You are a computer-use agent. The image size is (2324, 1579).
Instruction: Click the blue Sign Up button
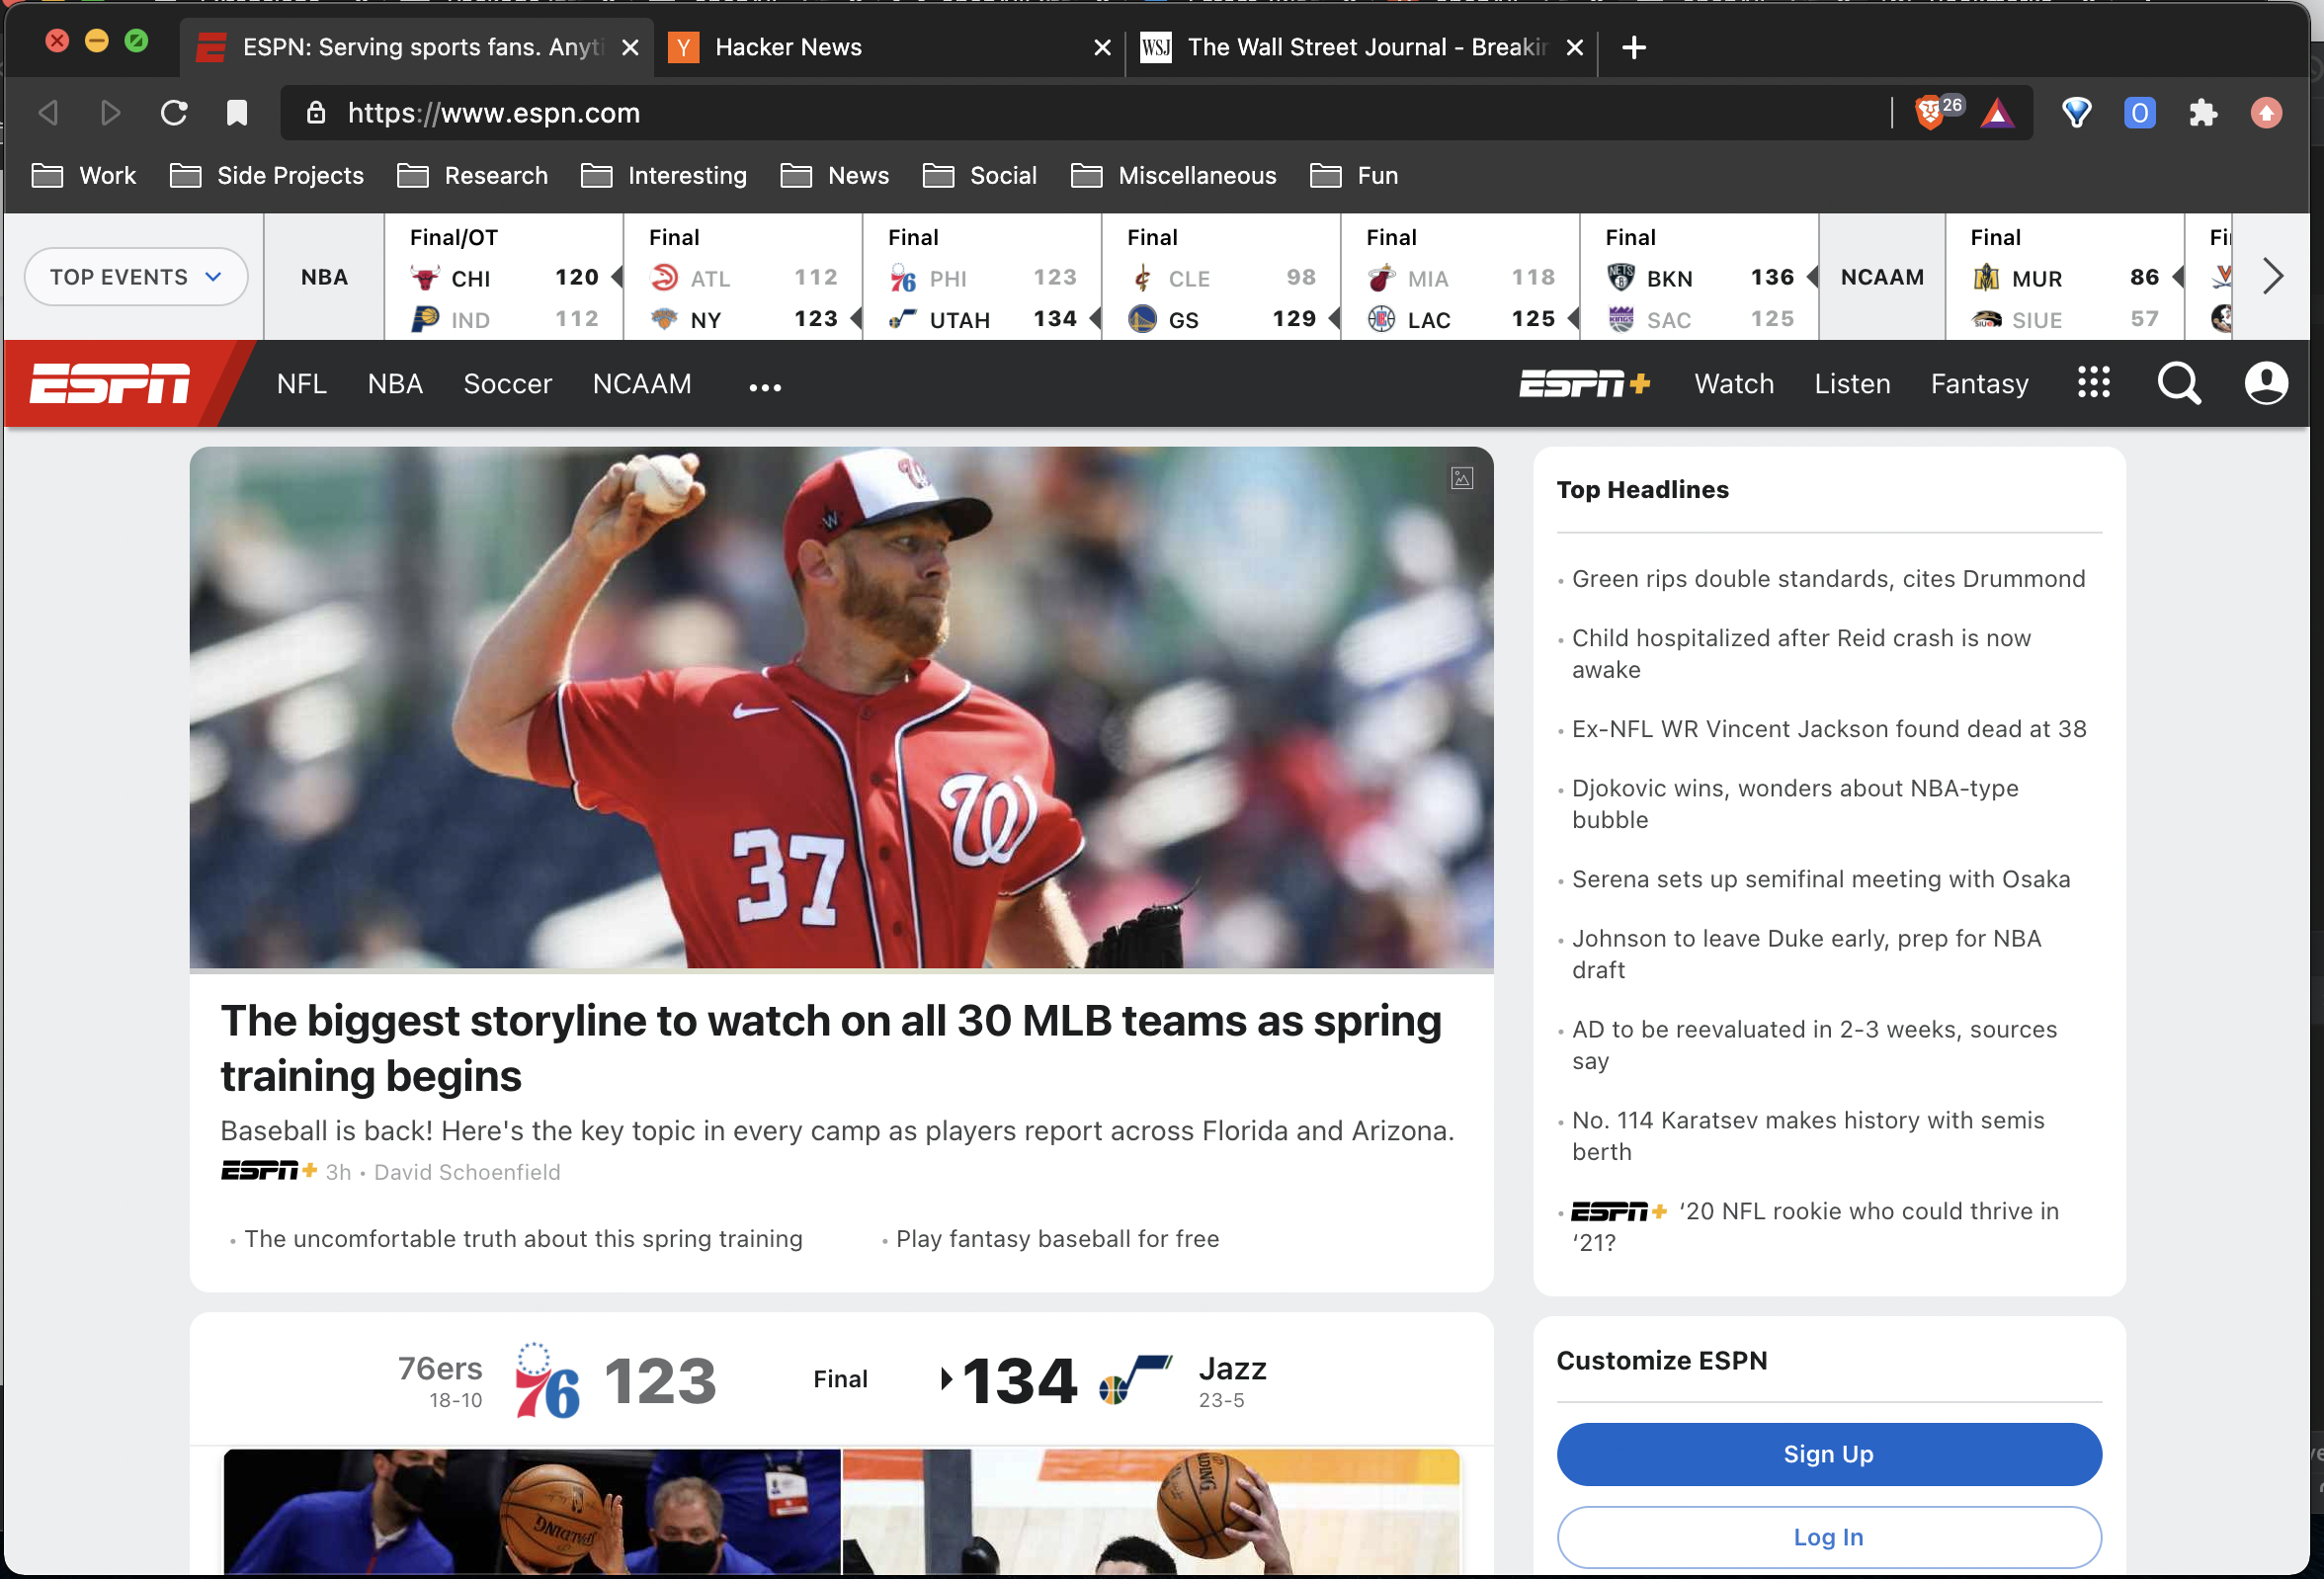(x=1828, y=1454)
